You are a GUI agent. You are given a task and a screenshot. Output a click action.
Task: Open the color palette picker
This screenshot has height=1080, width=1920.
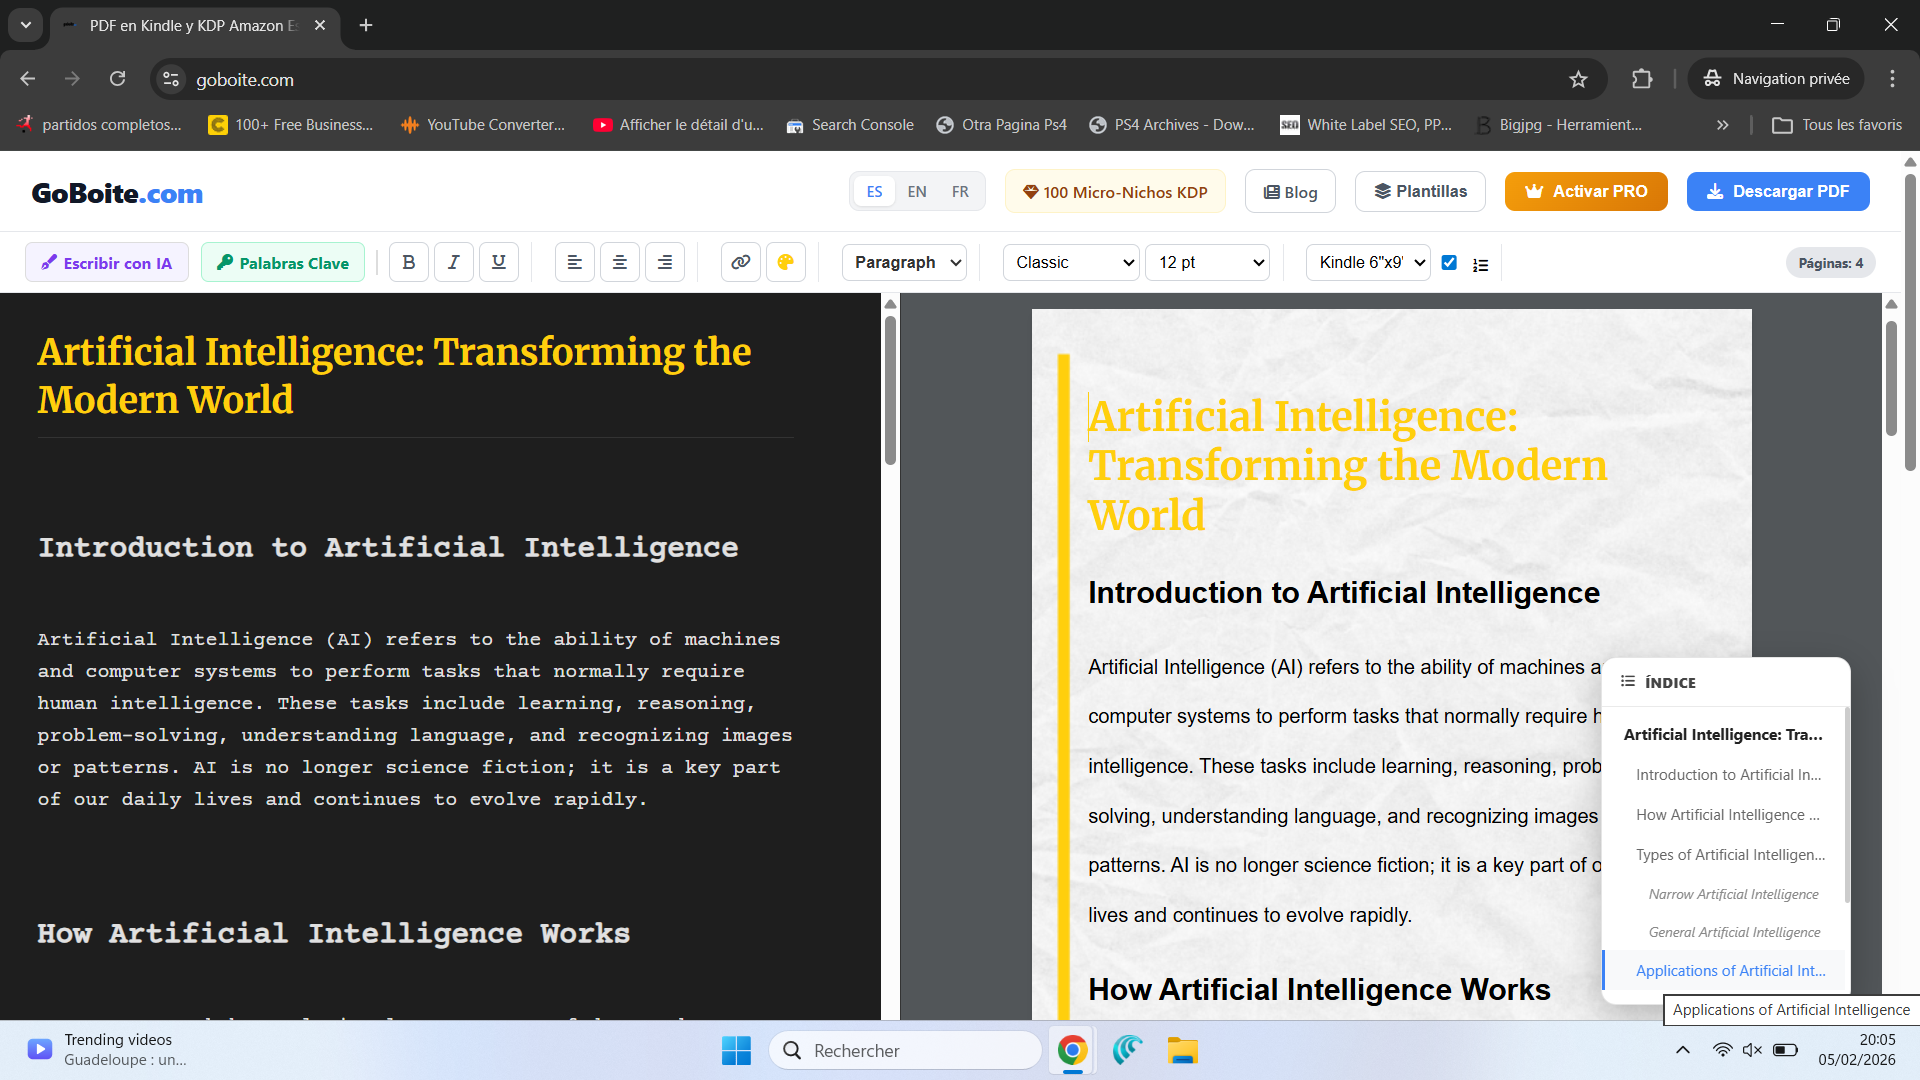point(785,262)
